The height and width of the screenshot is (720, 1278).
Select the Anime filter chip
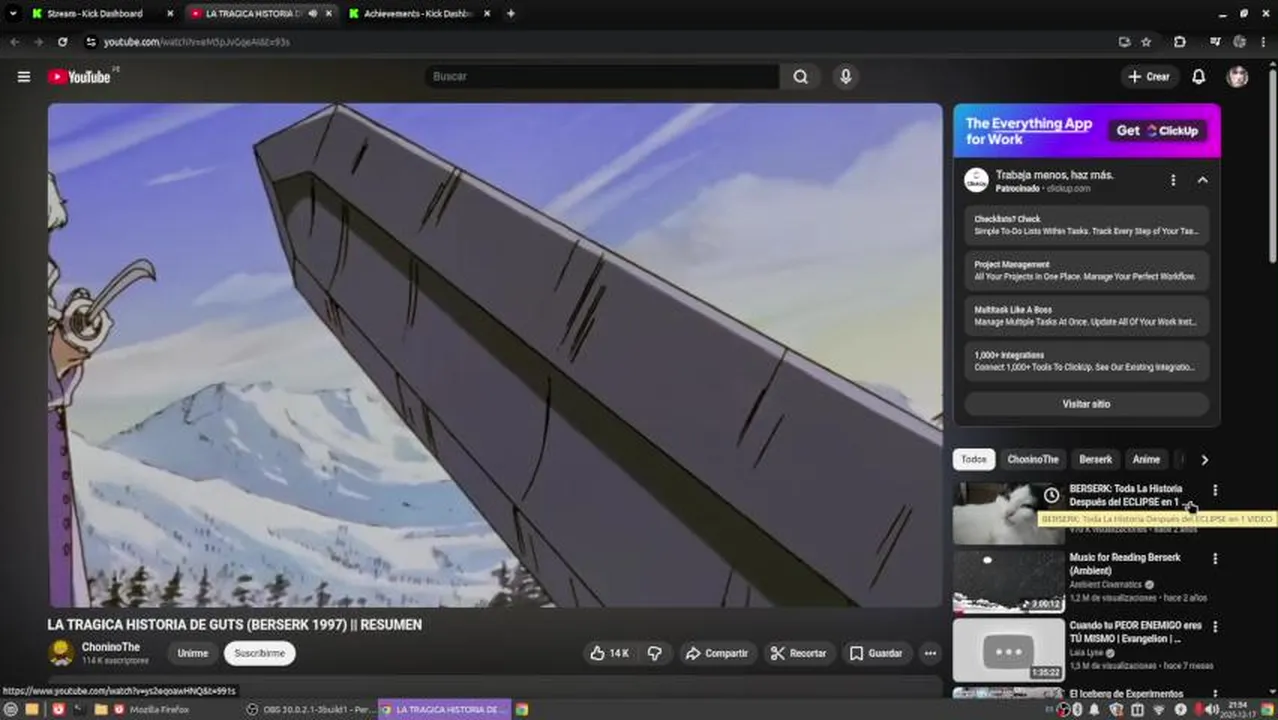[1146, 460]
